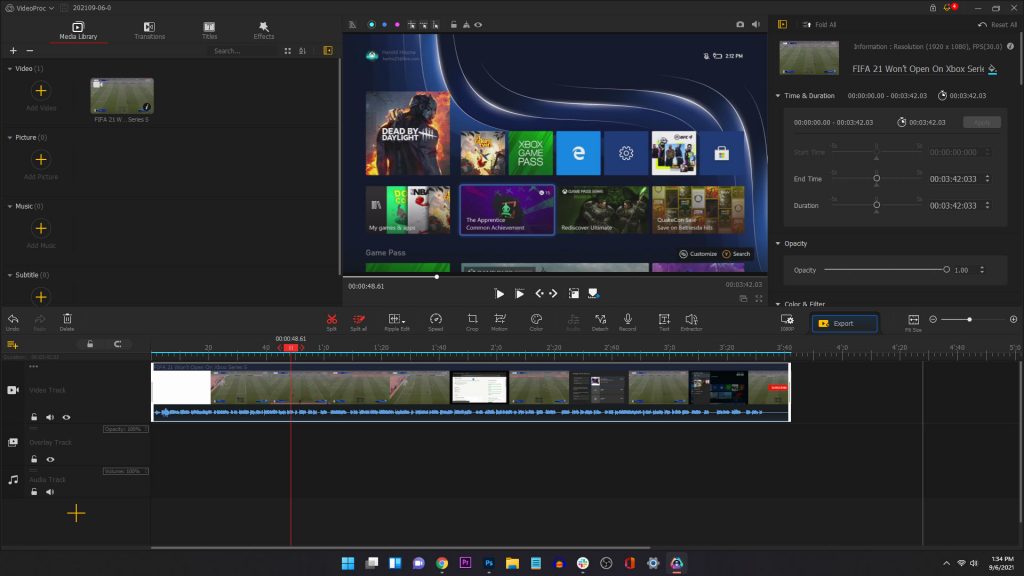Play the preview video
The height and width of the screenshot is (576, 1024).
(499, 294)
